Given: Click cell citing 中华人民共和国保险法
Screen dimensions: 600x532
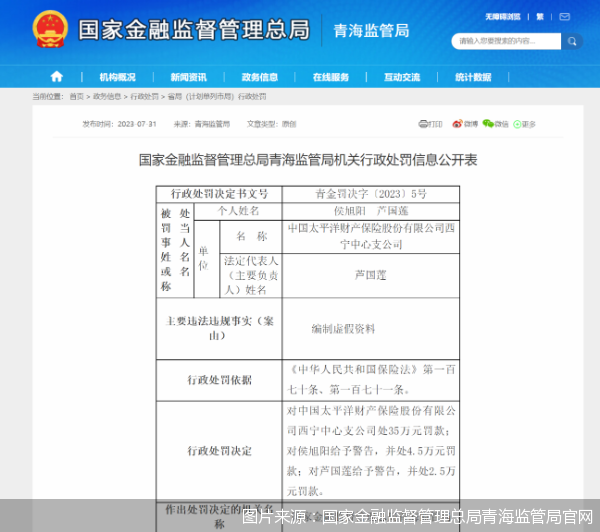Looking at the screenshot, I should pyautogui.click(x=371, y=380).
